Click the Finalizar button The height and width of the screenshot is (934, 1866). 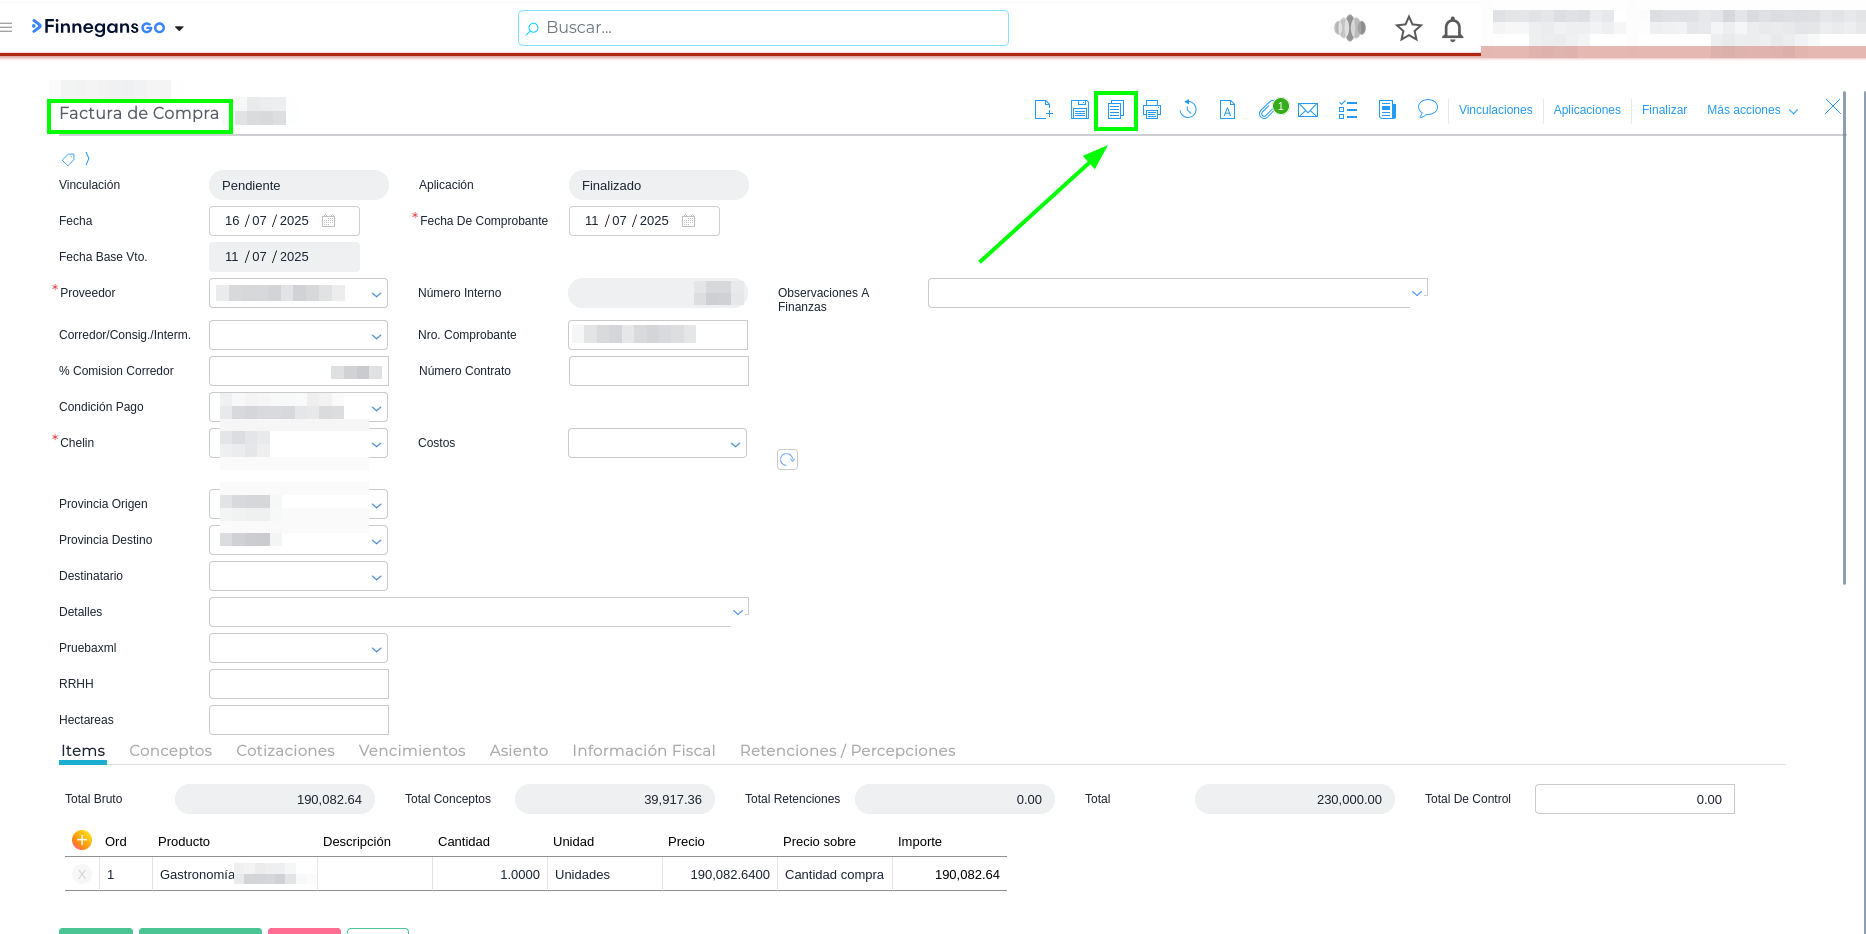click(x=1664, y=110)
